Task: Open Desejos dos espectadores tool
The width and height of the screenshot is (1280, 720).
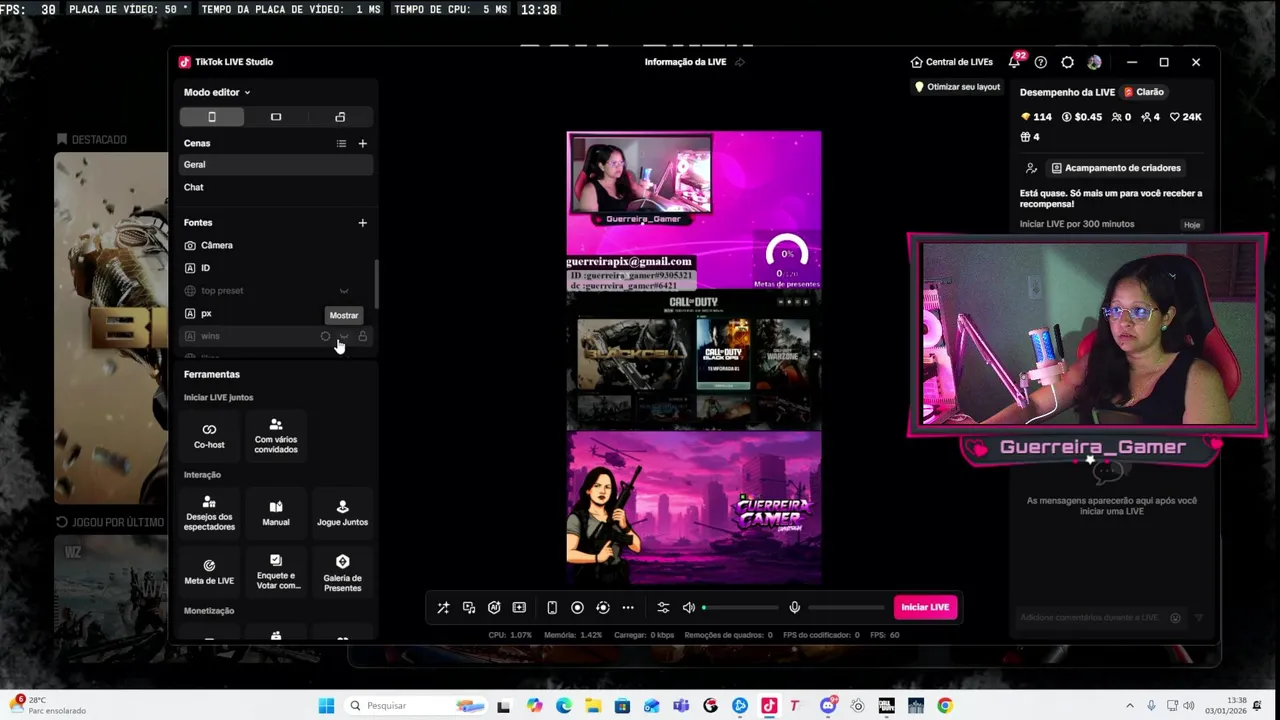Action: click(x=209, y=514)
